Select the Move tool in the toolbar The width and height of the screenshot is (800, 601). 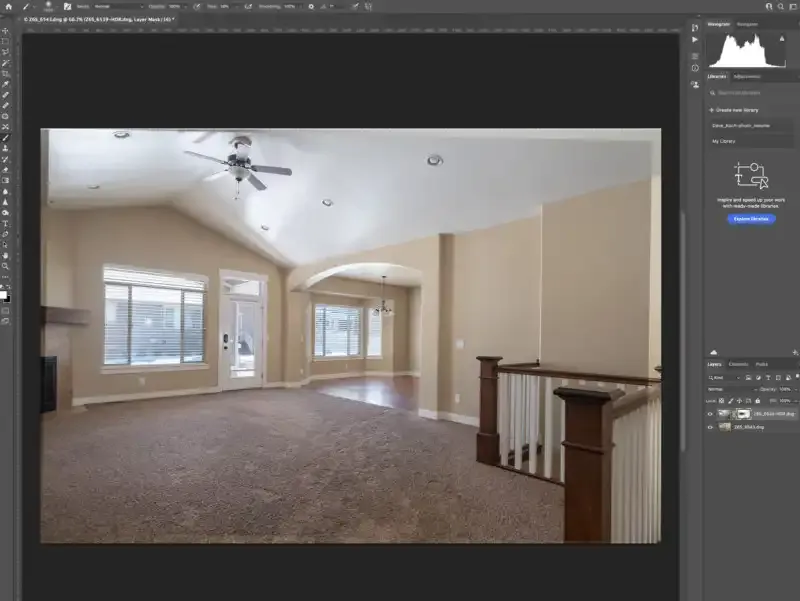point(7,30)
